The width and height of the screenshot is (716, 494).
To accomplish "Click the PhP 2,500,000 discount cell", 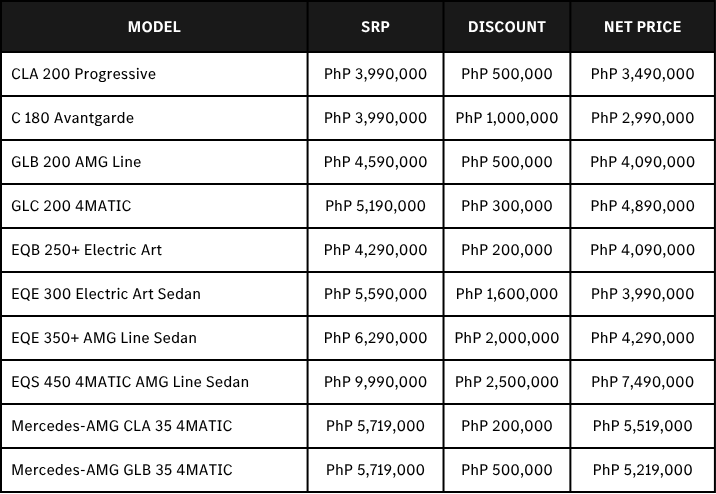I will [507, 382].
